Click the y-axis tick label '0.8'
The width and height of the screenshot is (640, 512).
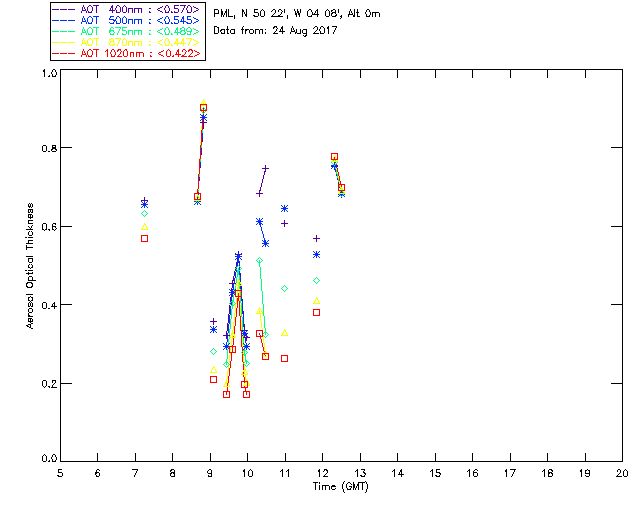pos(49,148)
